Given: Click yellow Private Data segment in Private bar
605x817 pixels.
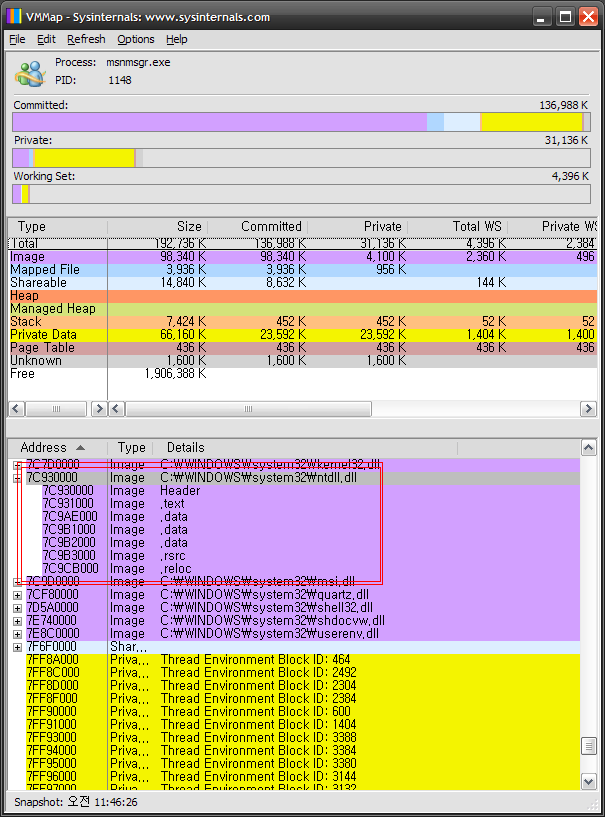Looking at the screenshot, I should coord(84,158).
